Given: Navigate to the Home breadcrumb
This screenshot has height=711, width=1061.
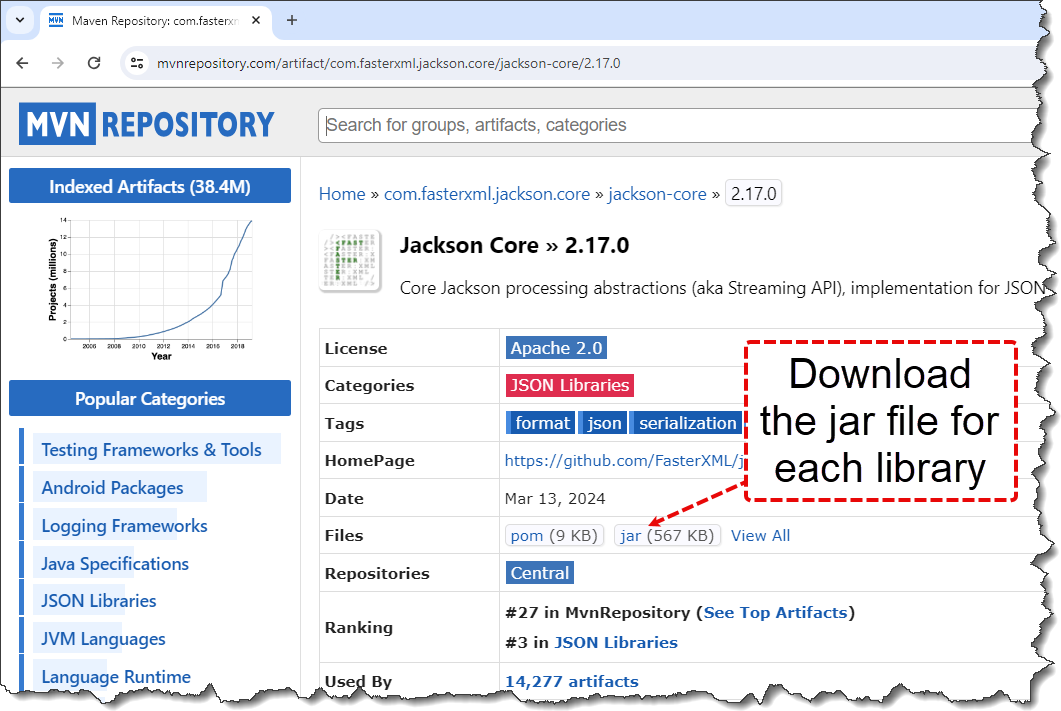Looking at the screenshot, I should pos(342,193).
